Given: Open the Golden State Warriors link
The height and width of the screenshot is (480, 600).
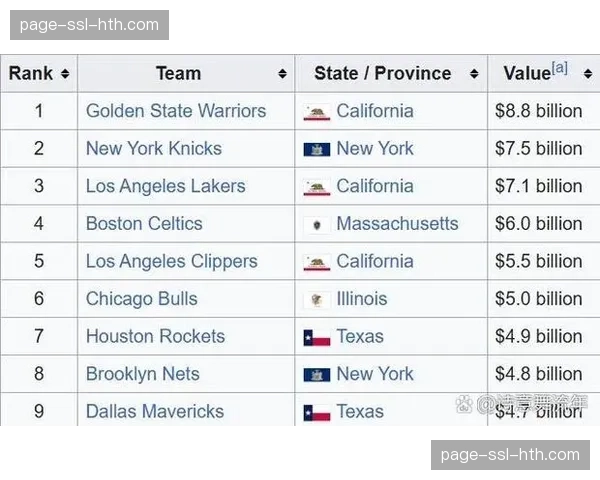Looking at the screenshot, I should point(176,111).
